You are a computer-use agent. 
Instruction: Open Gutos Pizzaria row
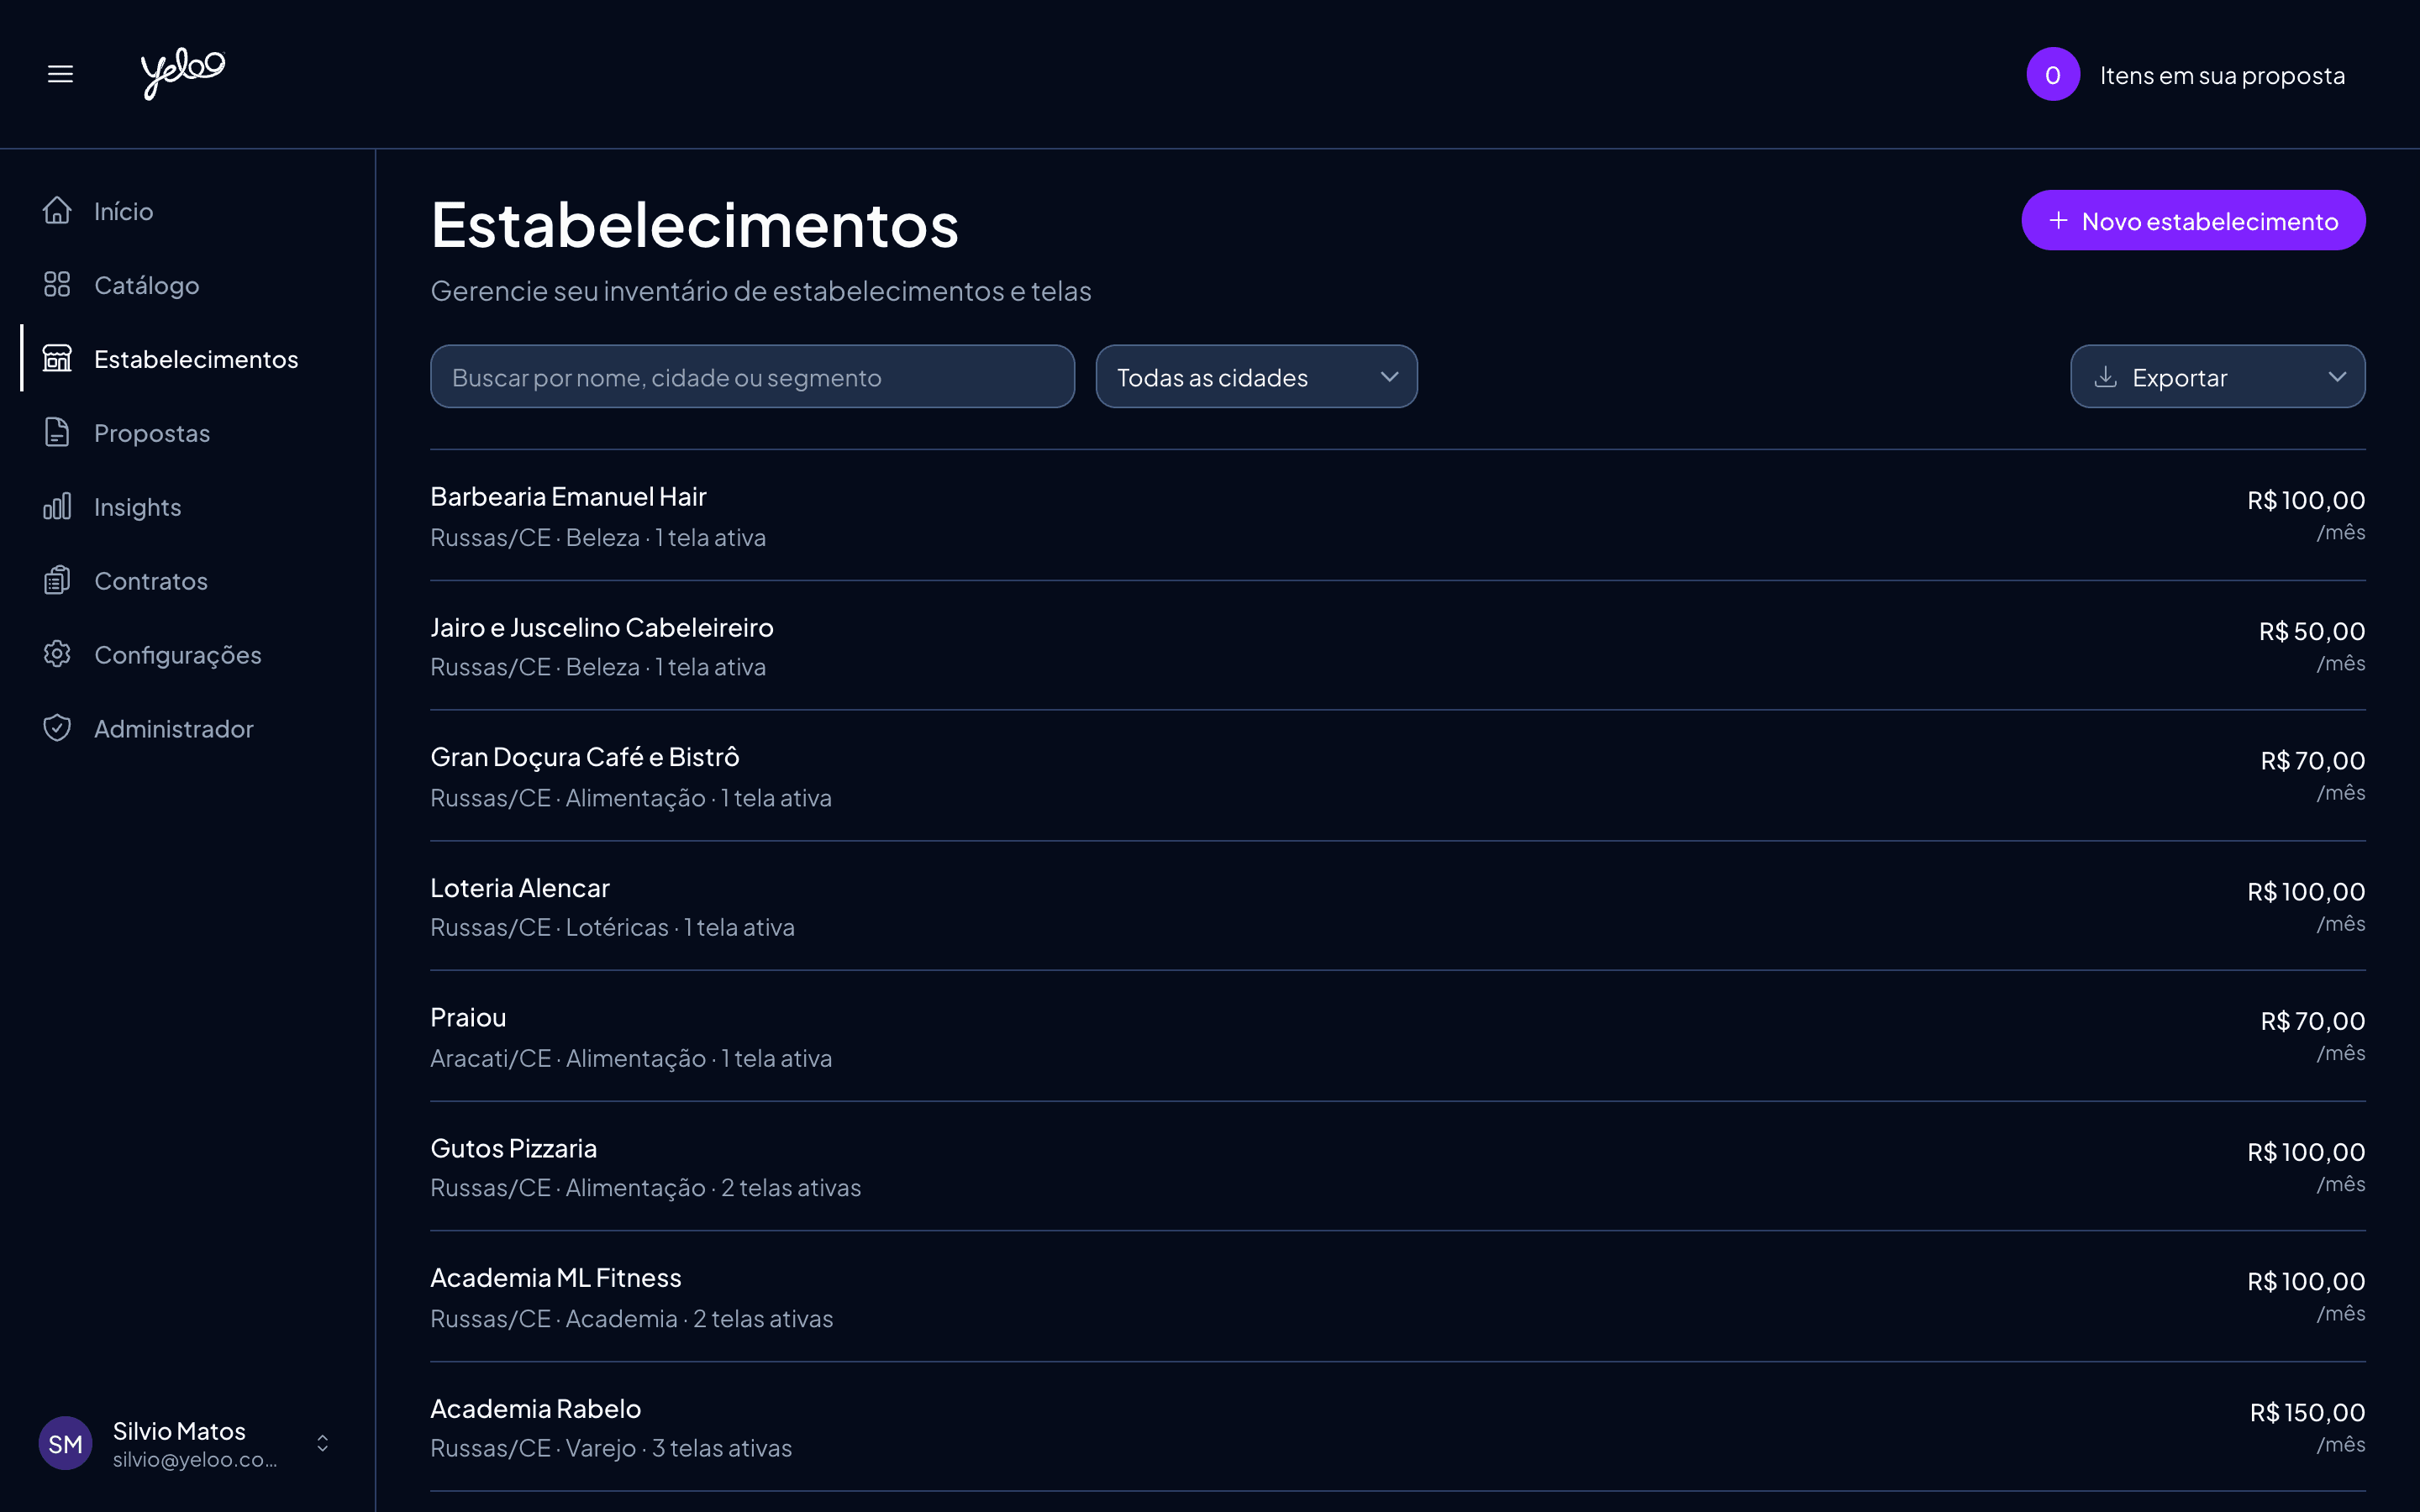1397,1166
